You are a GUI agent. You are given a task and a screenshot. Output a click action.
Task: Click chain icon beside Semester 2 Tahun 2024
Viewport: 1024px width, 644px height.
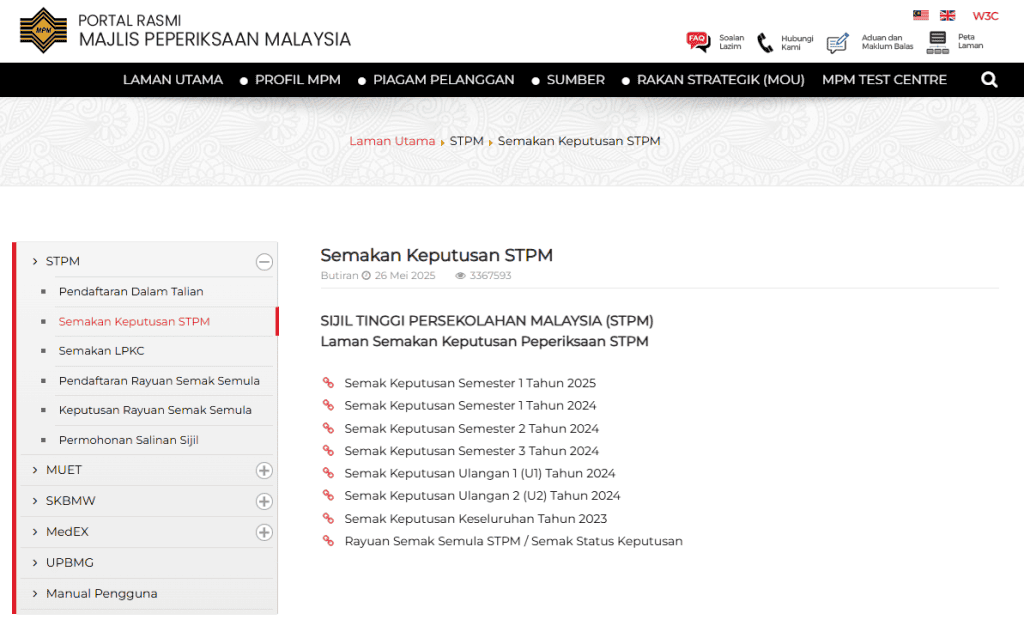coord(328,428)
